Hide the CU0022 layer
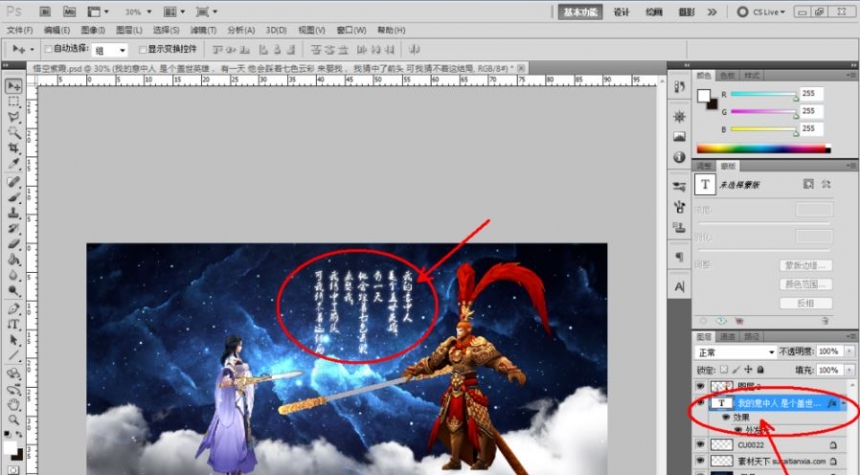The image size is (860, 475). (700, 445)
